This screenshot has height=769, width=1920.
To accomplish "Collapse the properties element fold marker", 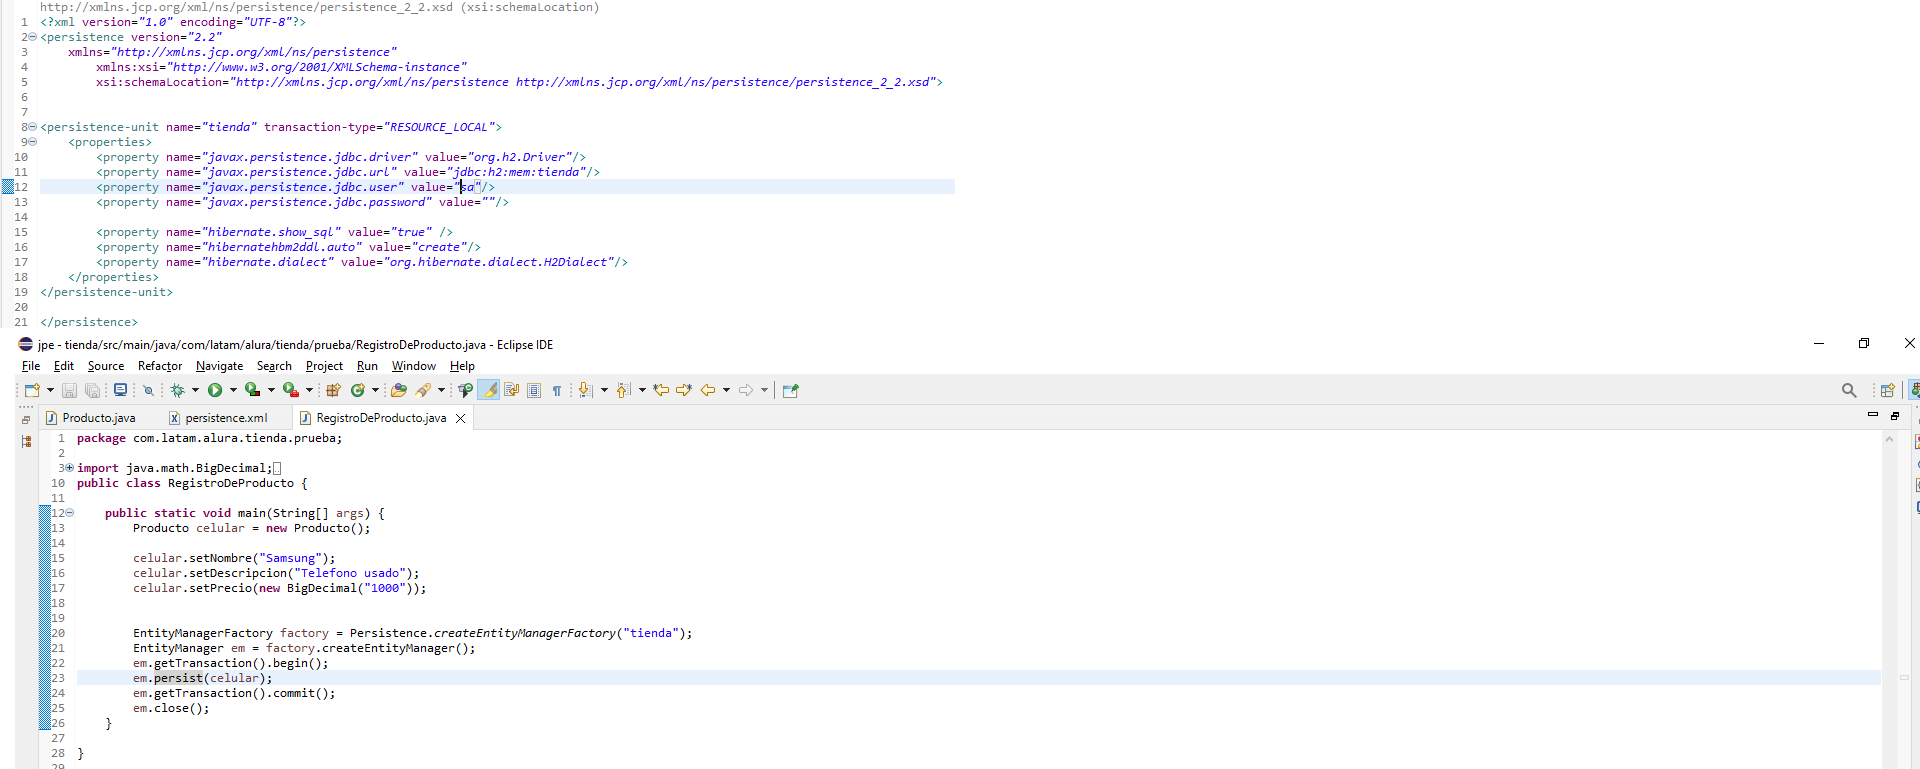I will pyautogui.click(x=32, y=142).
